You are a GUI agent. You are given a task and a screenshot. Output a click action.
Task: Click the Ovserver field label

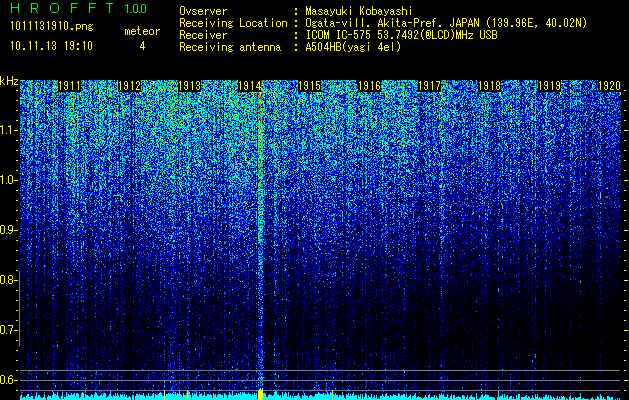(x=203, y=12)
